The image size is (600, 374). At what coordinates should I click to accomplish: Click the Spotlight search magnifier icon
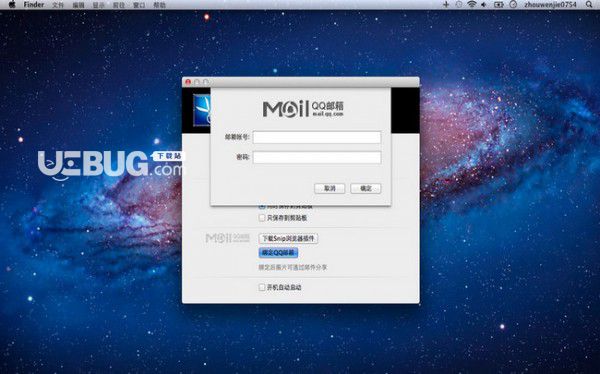click(589, 5)
